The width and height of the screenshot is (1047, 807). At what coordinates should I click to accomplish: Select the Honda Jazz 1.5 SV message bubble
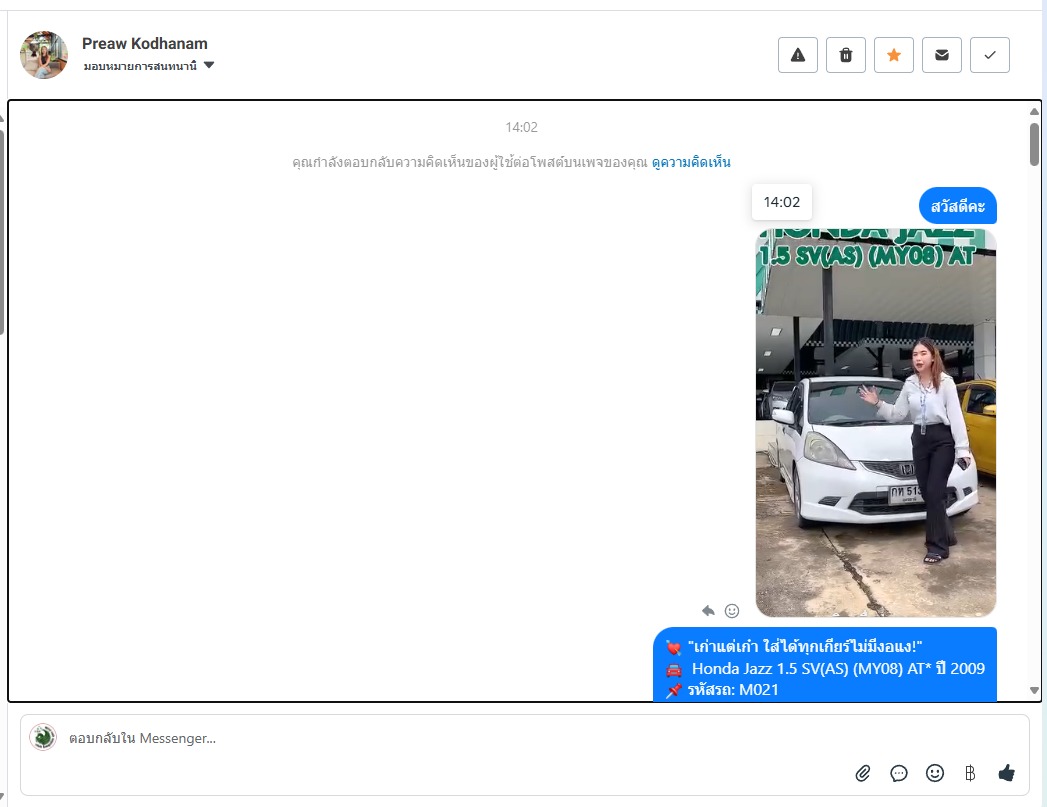click(825, 665)
